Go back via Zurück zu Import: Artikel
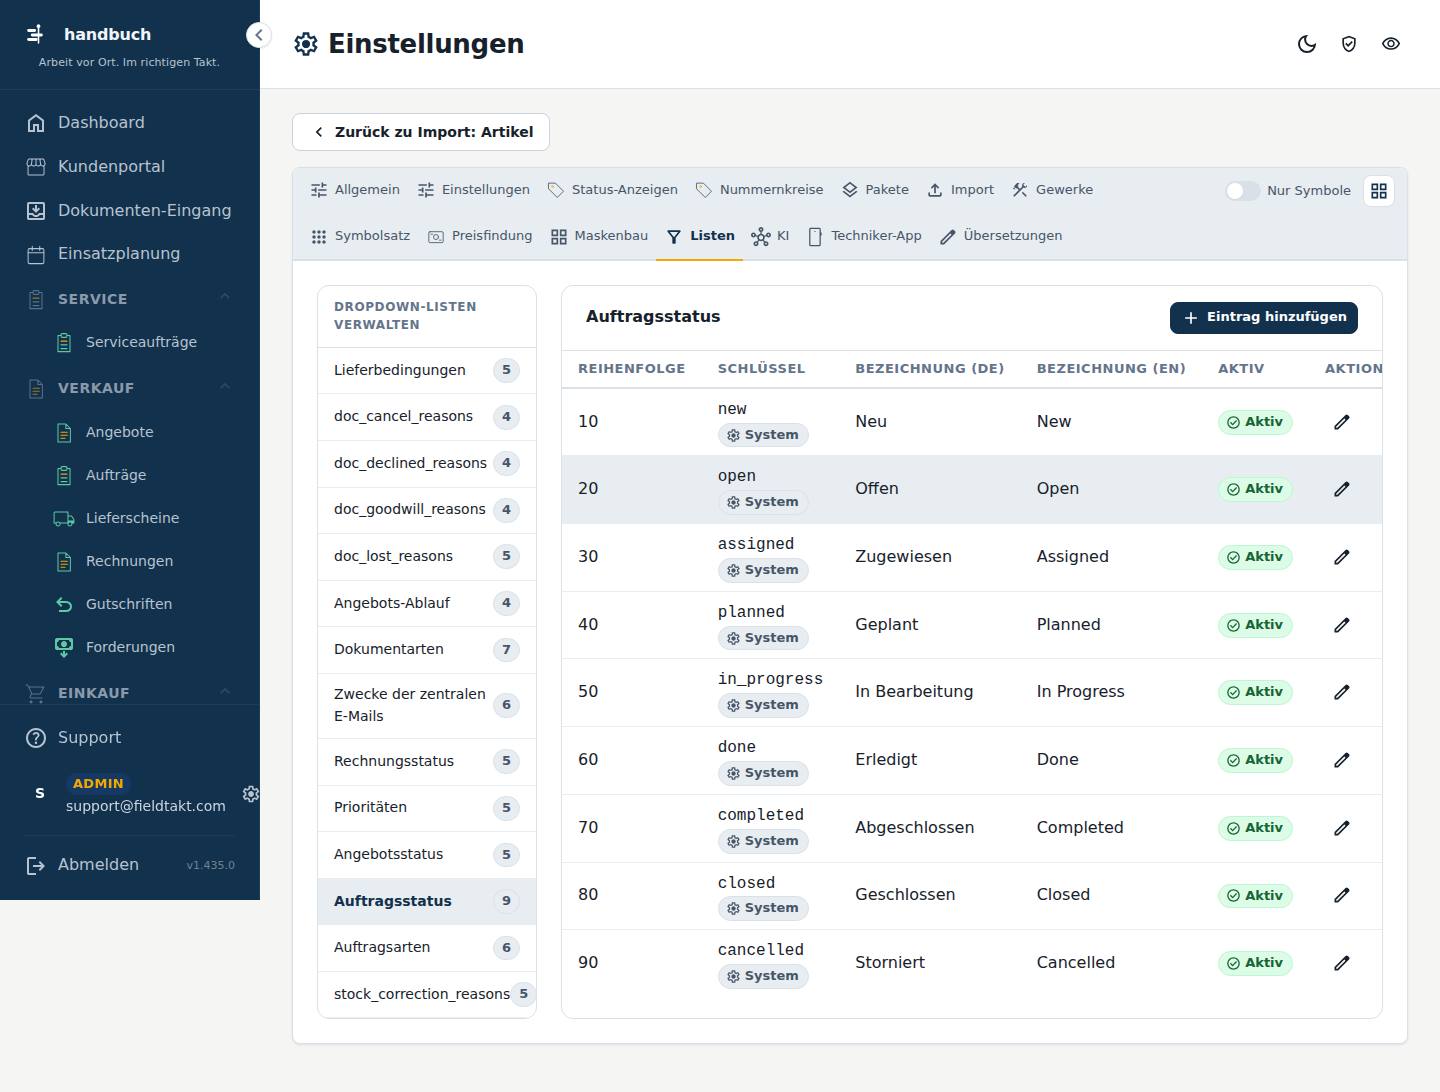Viewport: 1440px width, 1092px height. [421, 132]
